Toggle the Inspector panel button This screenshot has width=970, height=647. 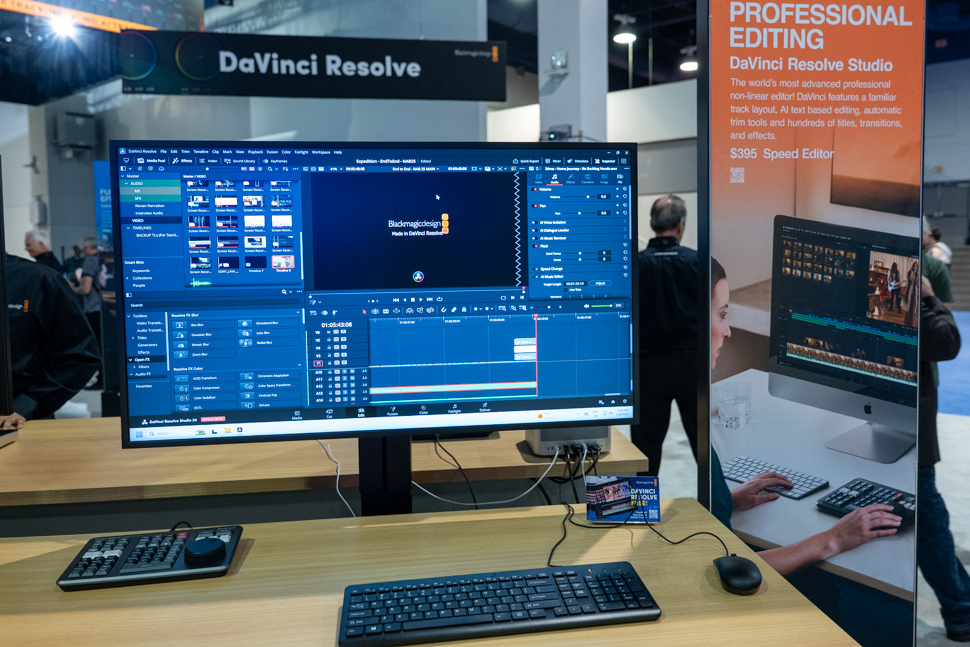[x=605, y=161]
